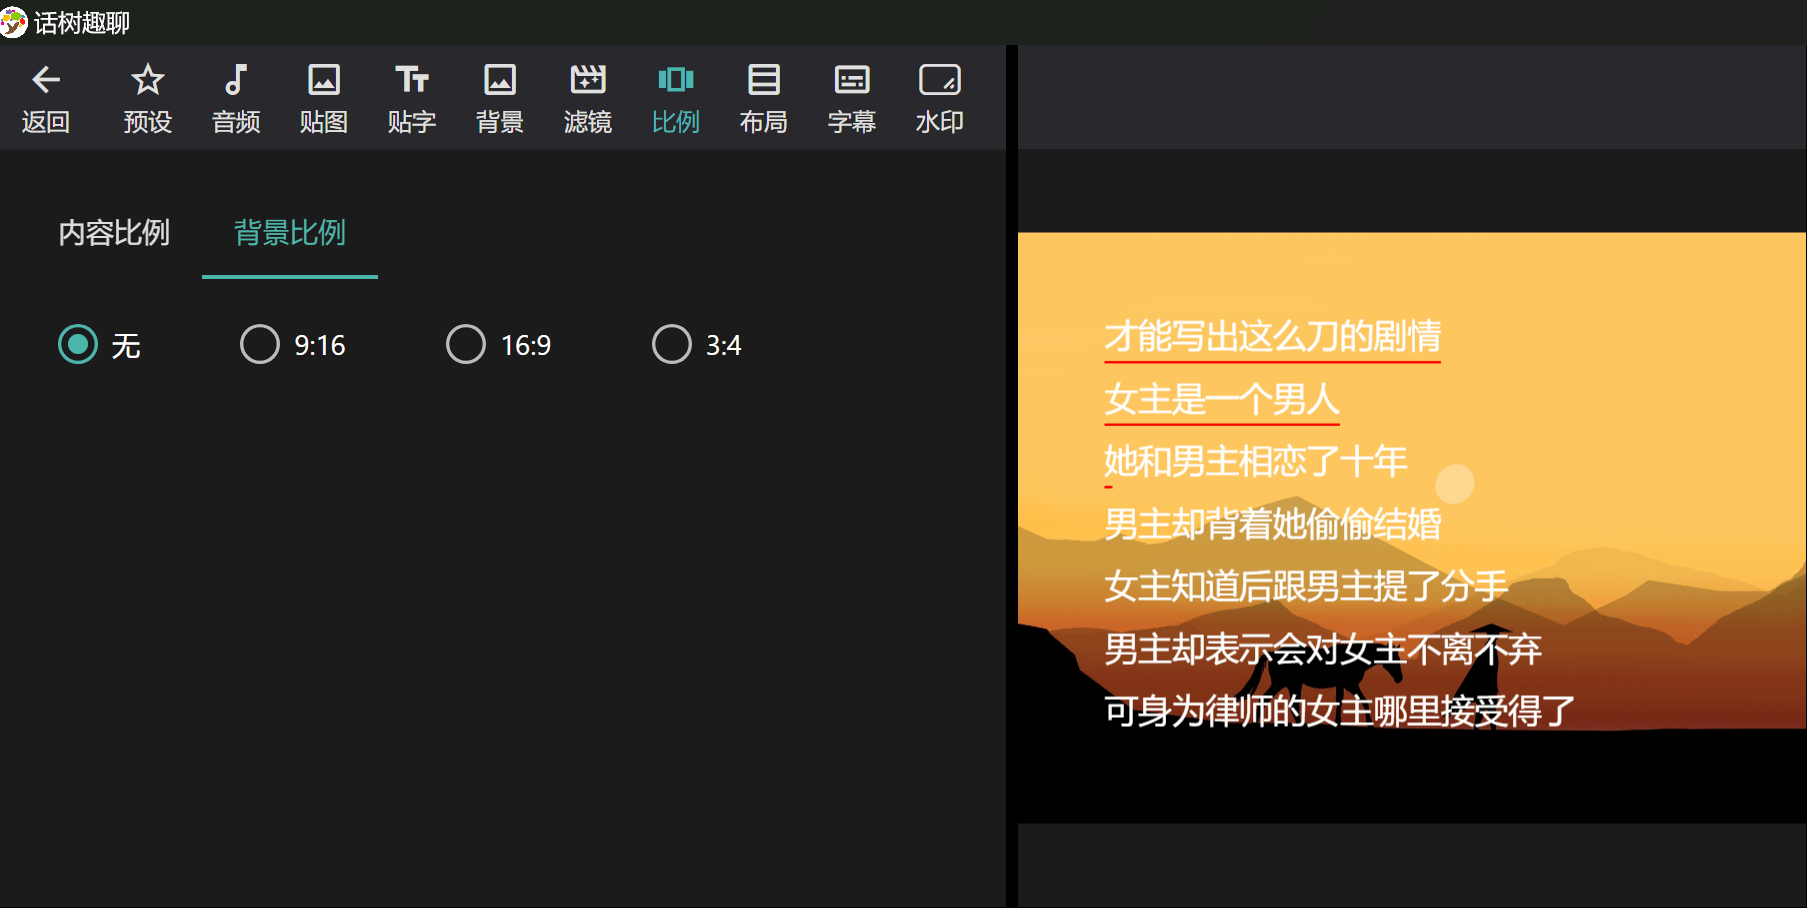
Task: Open the audio (音频) music note icon
Action: [x=236, y=81]
